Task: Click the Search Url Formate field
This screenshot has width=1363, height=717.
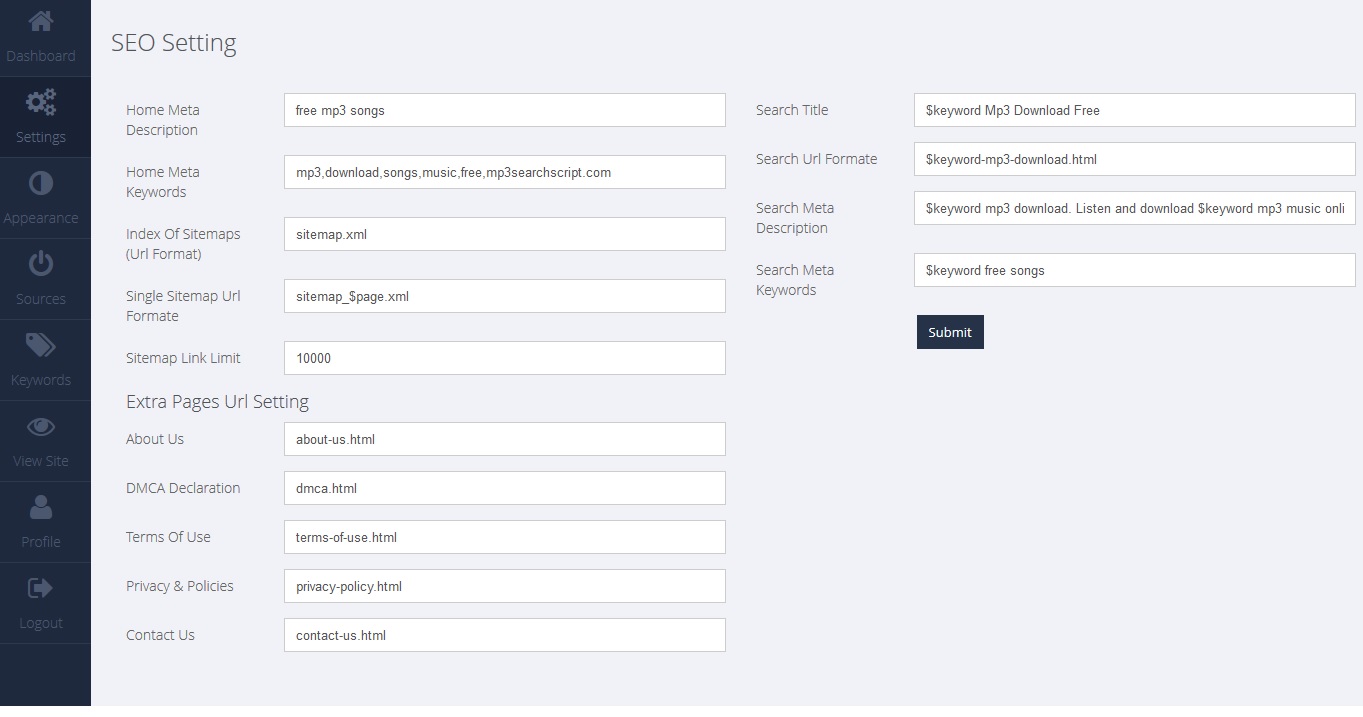Action: [x=1134, y=159]
